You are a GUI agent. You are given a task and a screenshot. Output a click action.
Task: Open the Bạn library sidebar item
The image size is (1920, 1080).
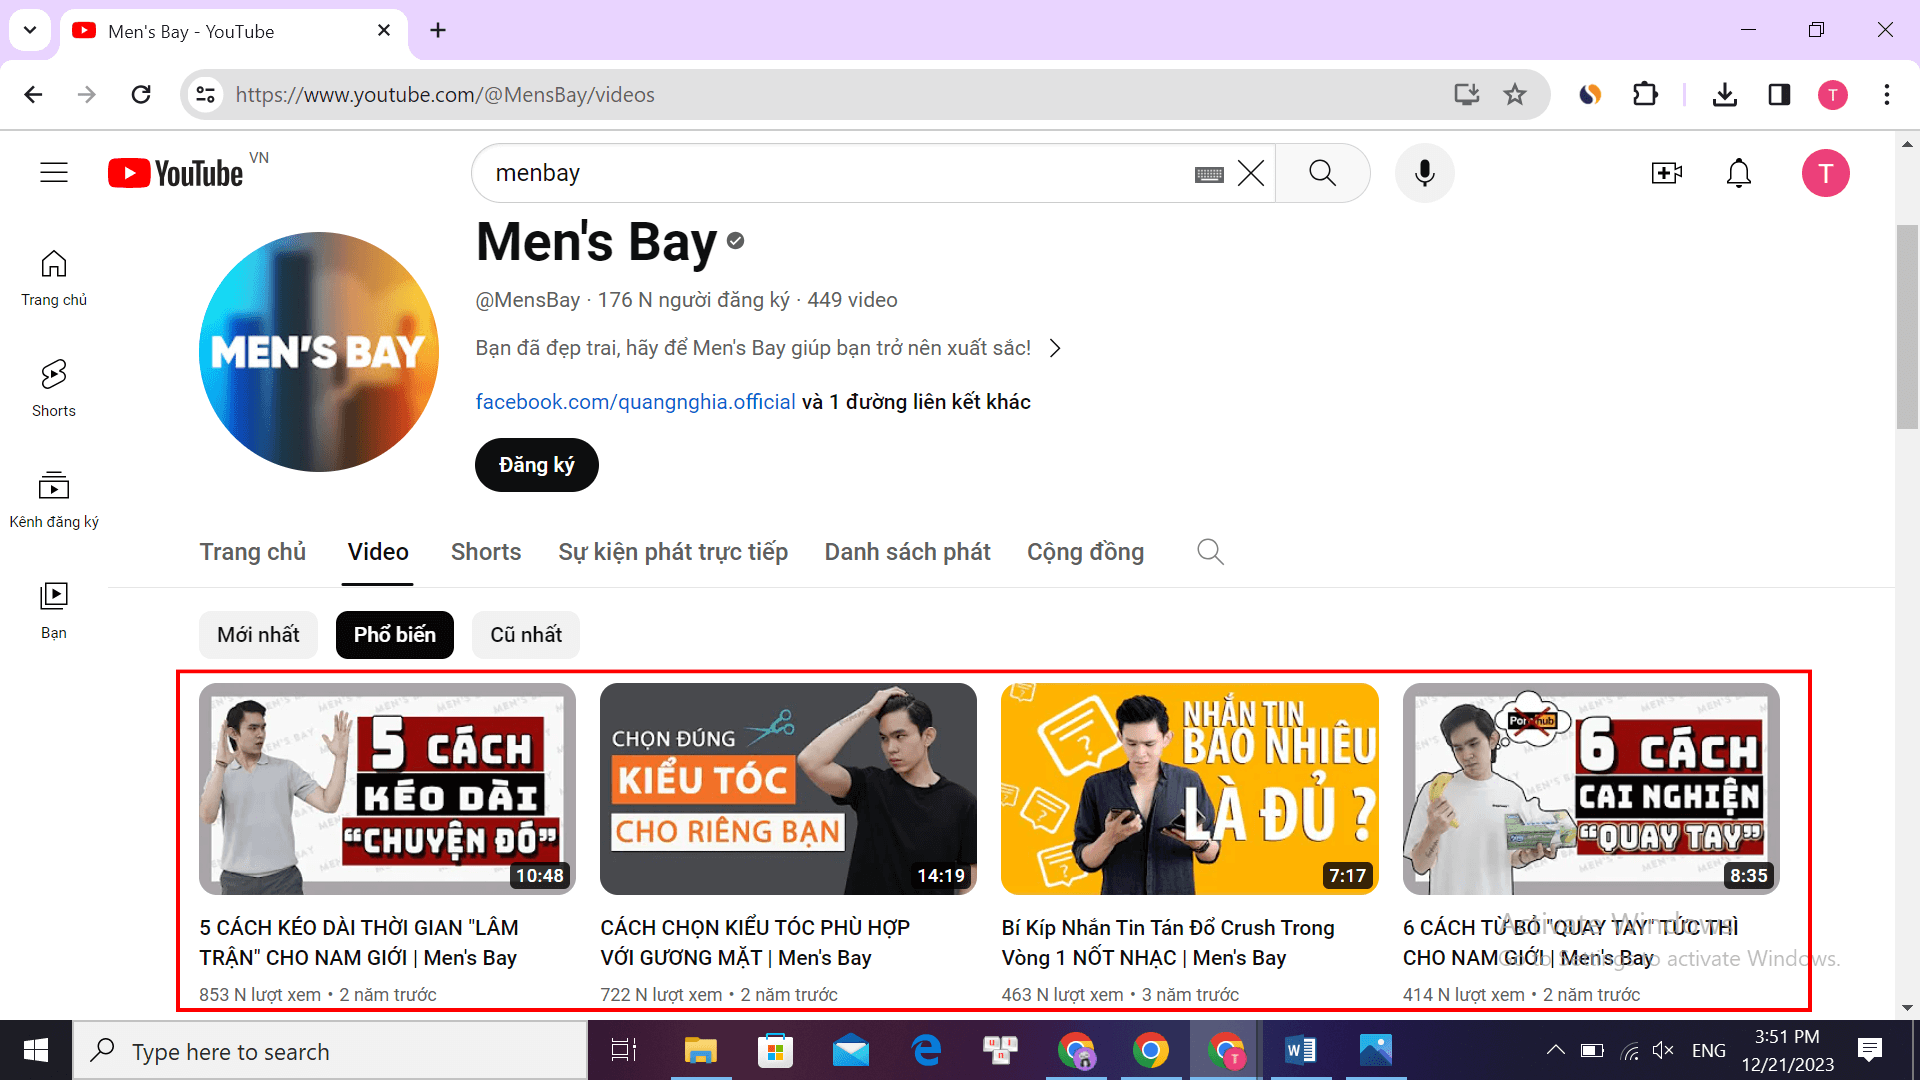[54, 611]
